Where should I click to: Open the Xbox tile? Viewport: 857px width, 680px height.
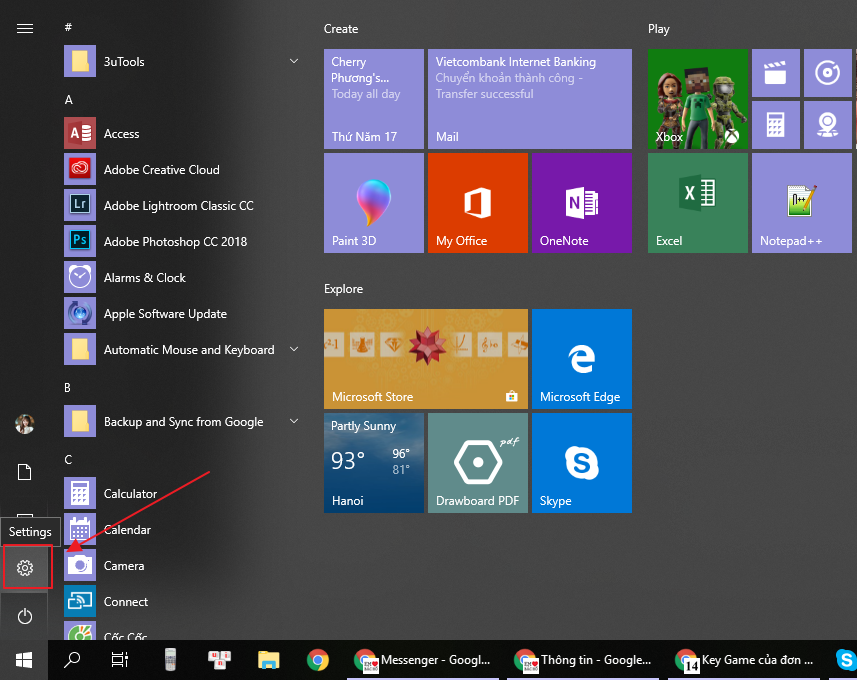click(x=697, y=99)
